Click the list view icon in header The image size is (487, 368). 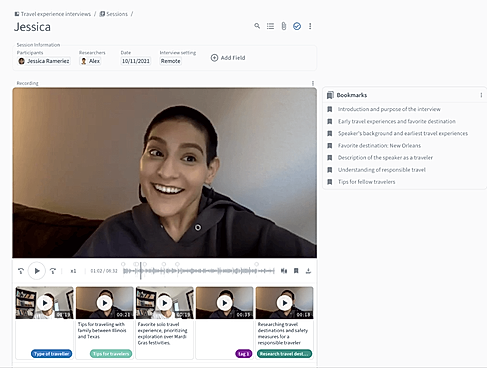270,26
